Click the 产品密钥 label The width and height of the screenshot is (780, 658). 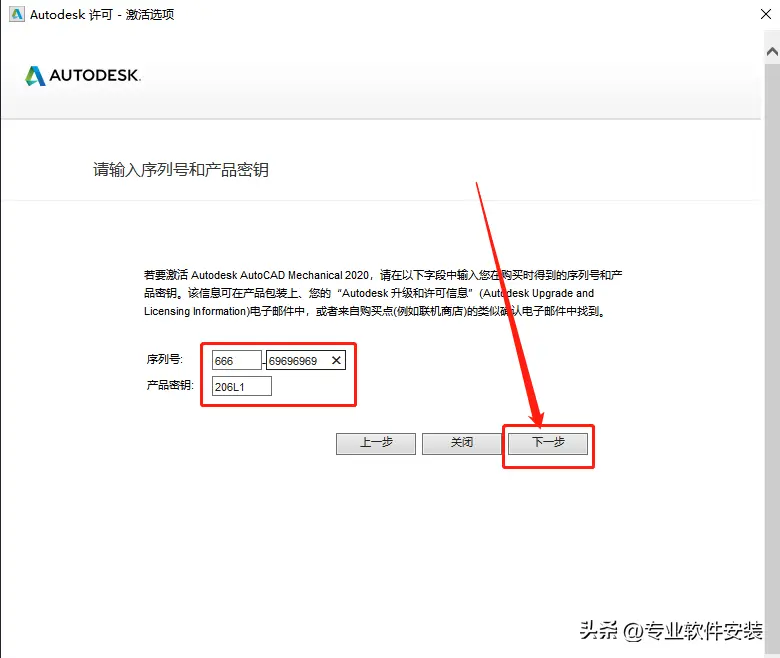click(x=170, y=385)
